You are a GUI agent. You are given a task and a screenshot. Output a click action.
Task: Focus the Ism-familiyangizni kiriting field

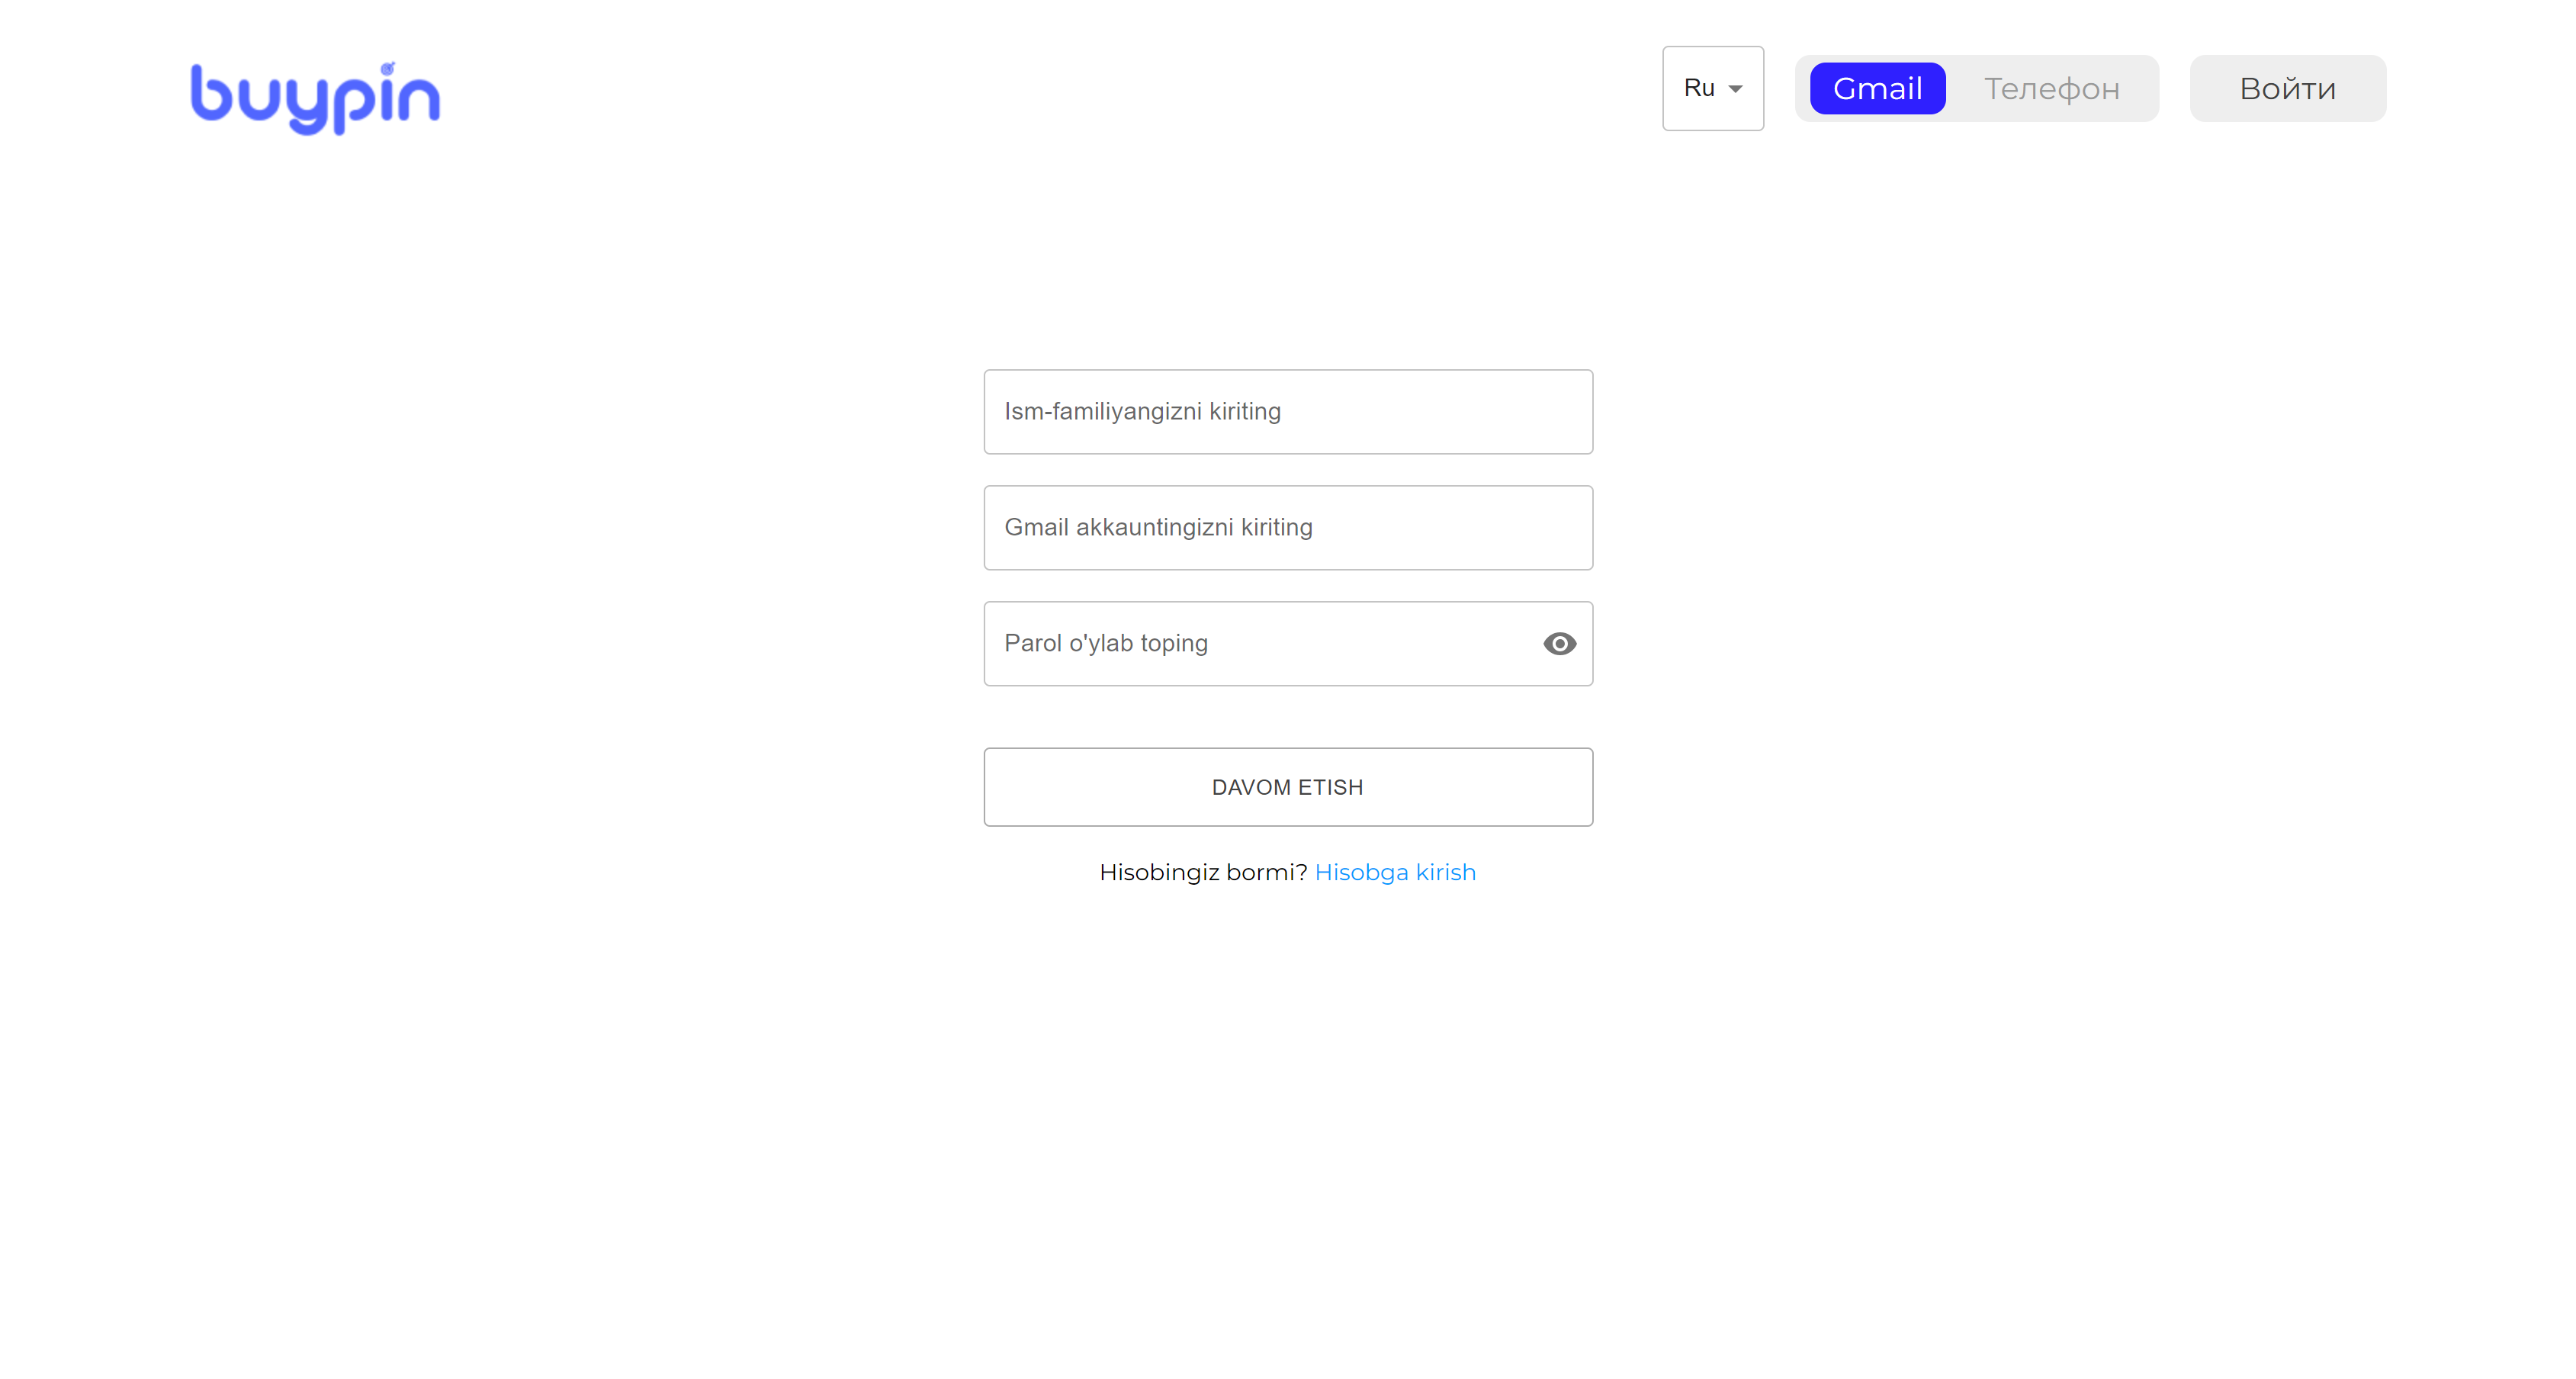(x=1288, y=411)
